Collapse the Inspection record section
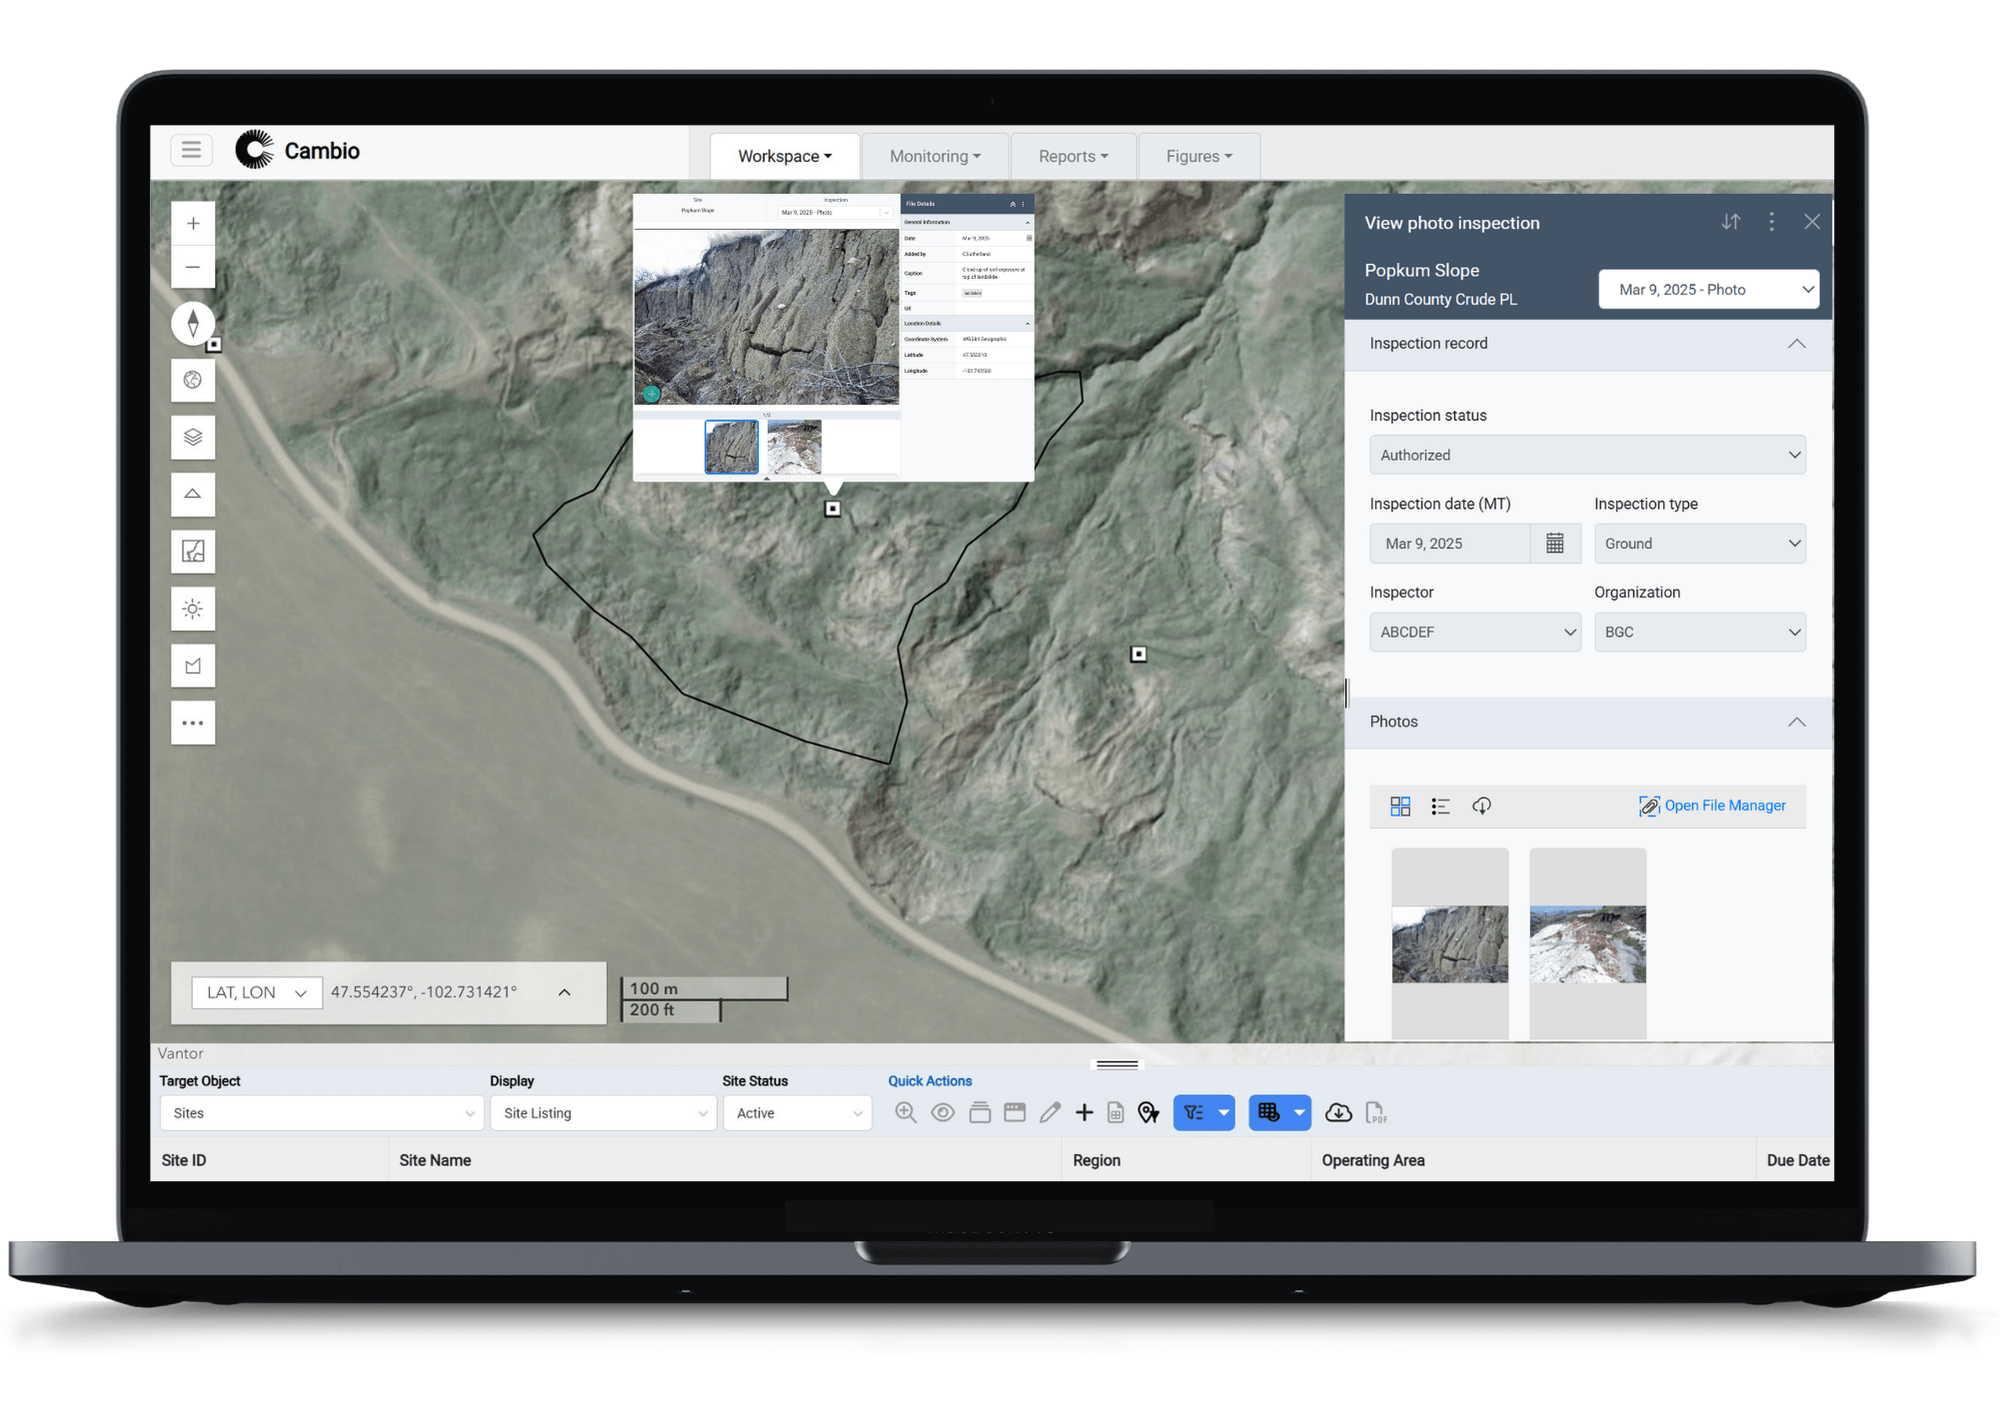This screenshot has width=2000, height=1428. [x=1796, y=343]
